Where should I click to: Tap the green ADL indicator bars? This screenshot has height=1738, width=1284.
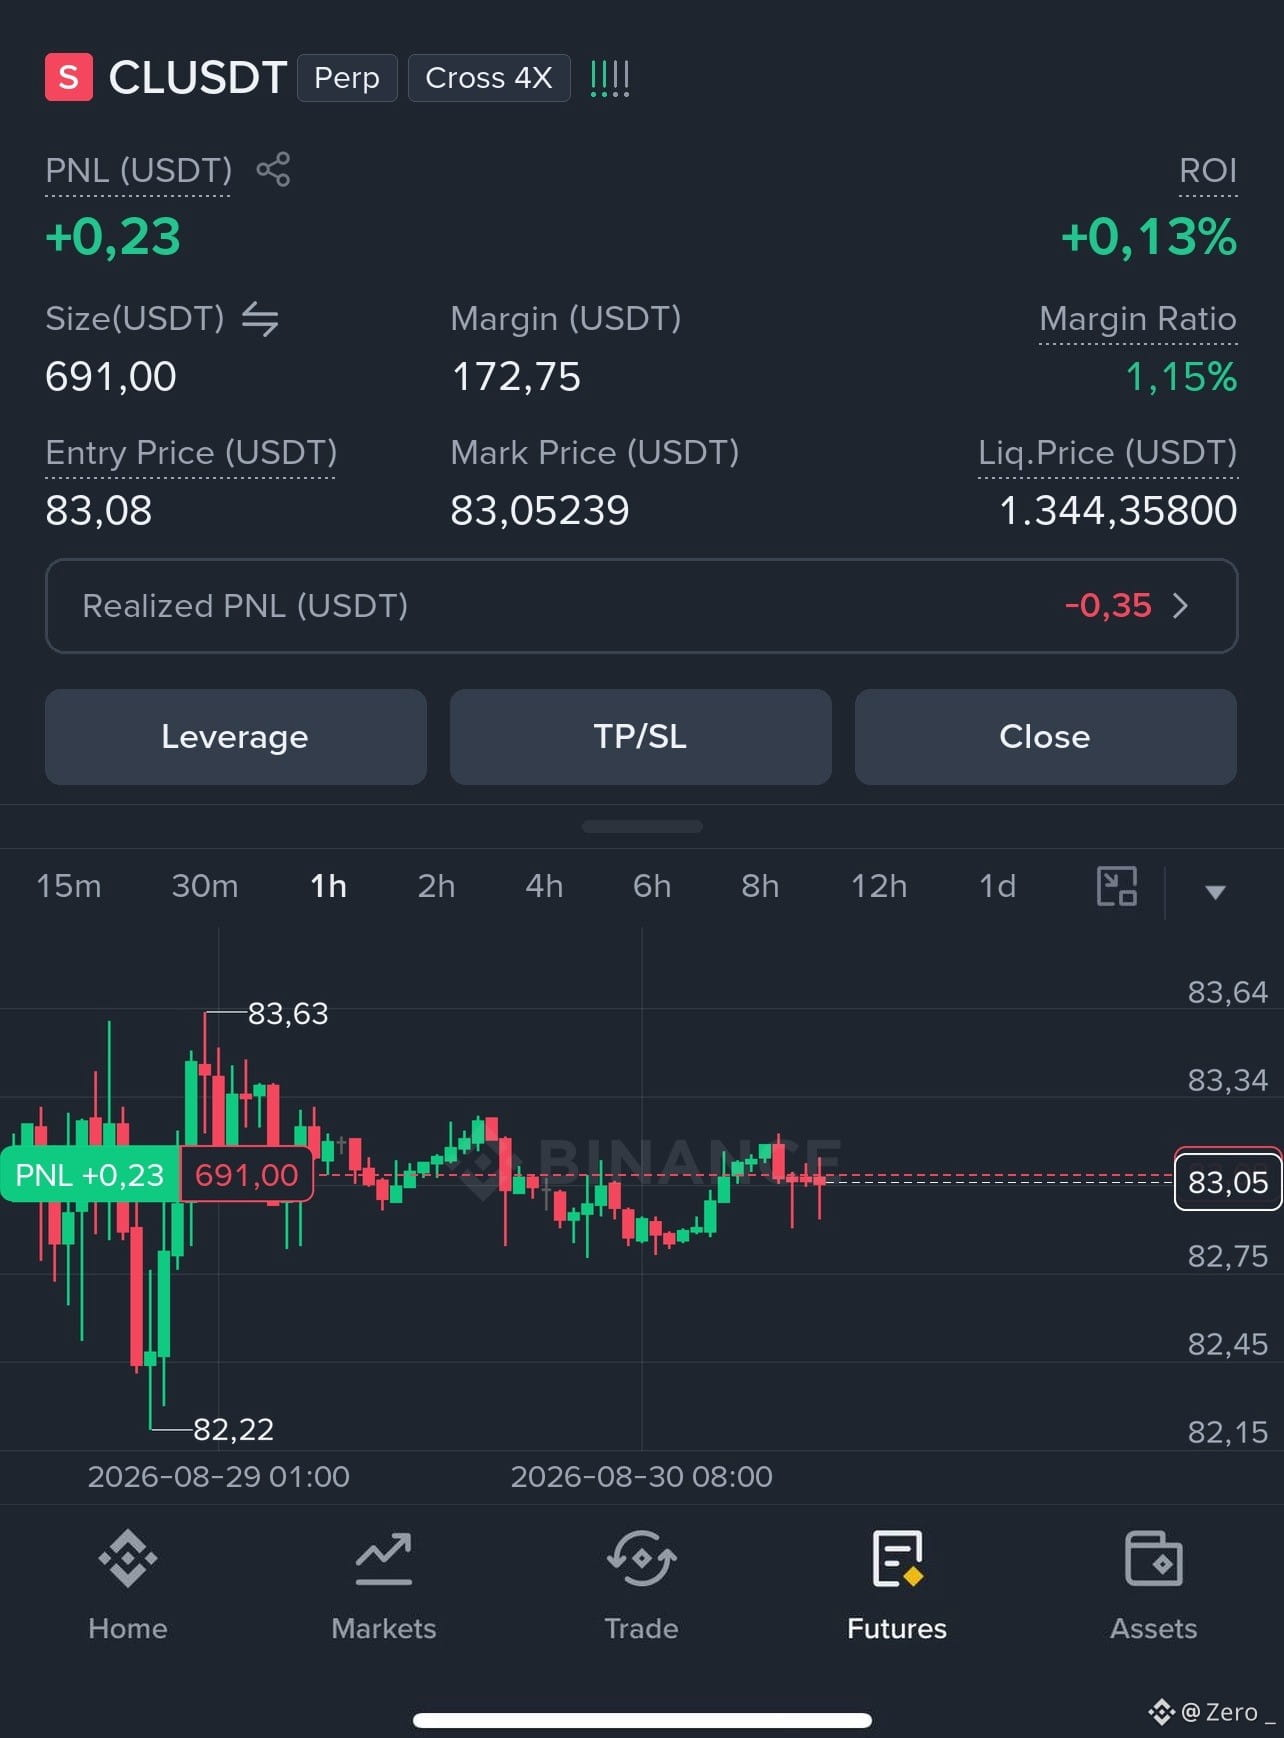coord(609,78)
